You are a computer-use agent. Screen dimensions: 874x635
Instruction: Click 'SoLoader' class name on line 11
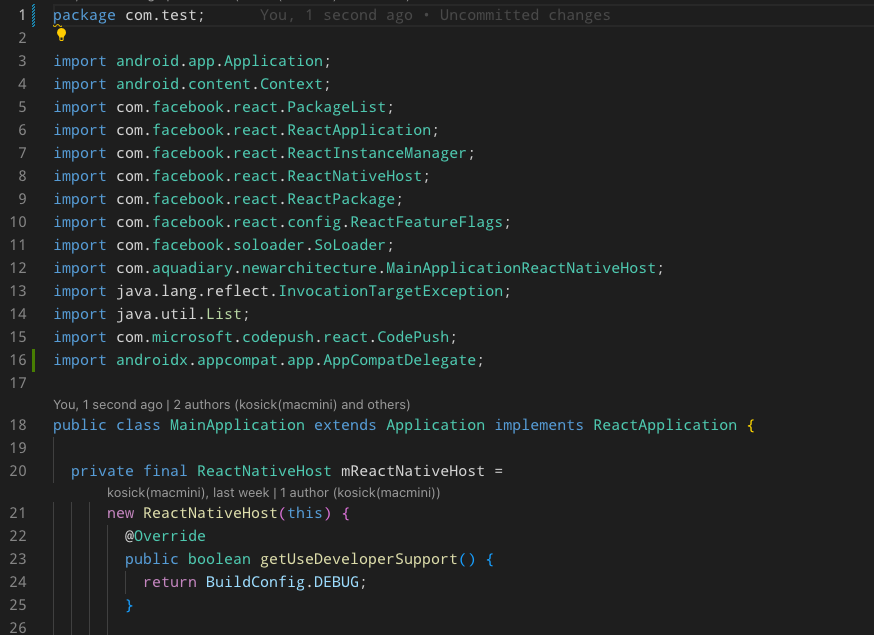[350, 245]
